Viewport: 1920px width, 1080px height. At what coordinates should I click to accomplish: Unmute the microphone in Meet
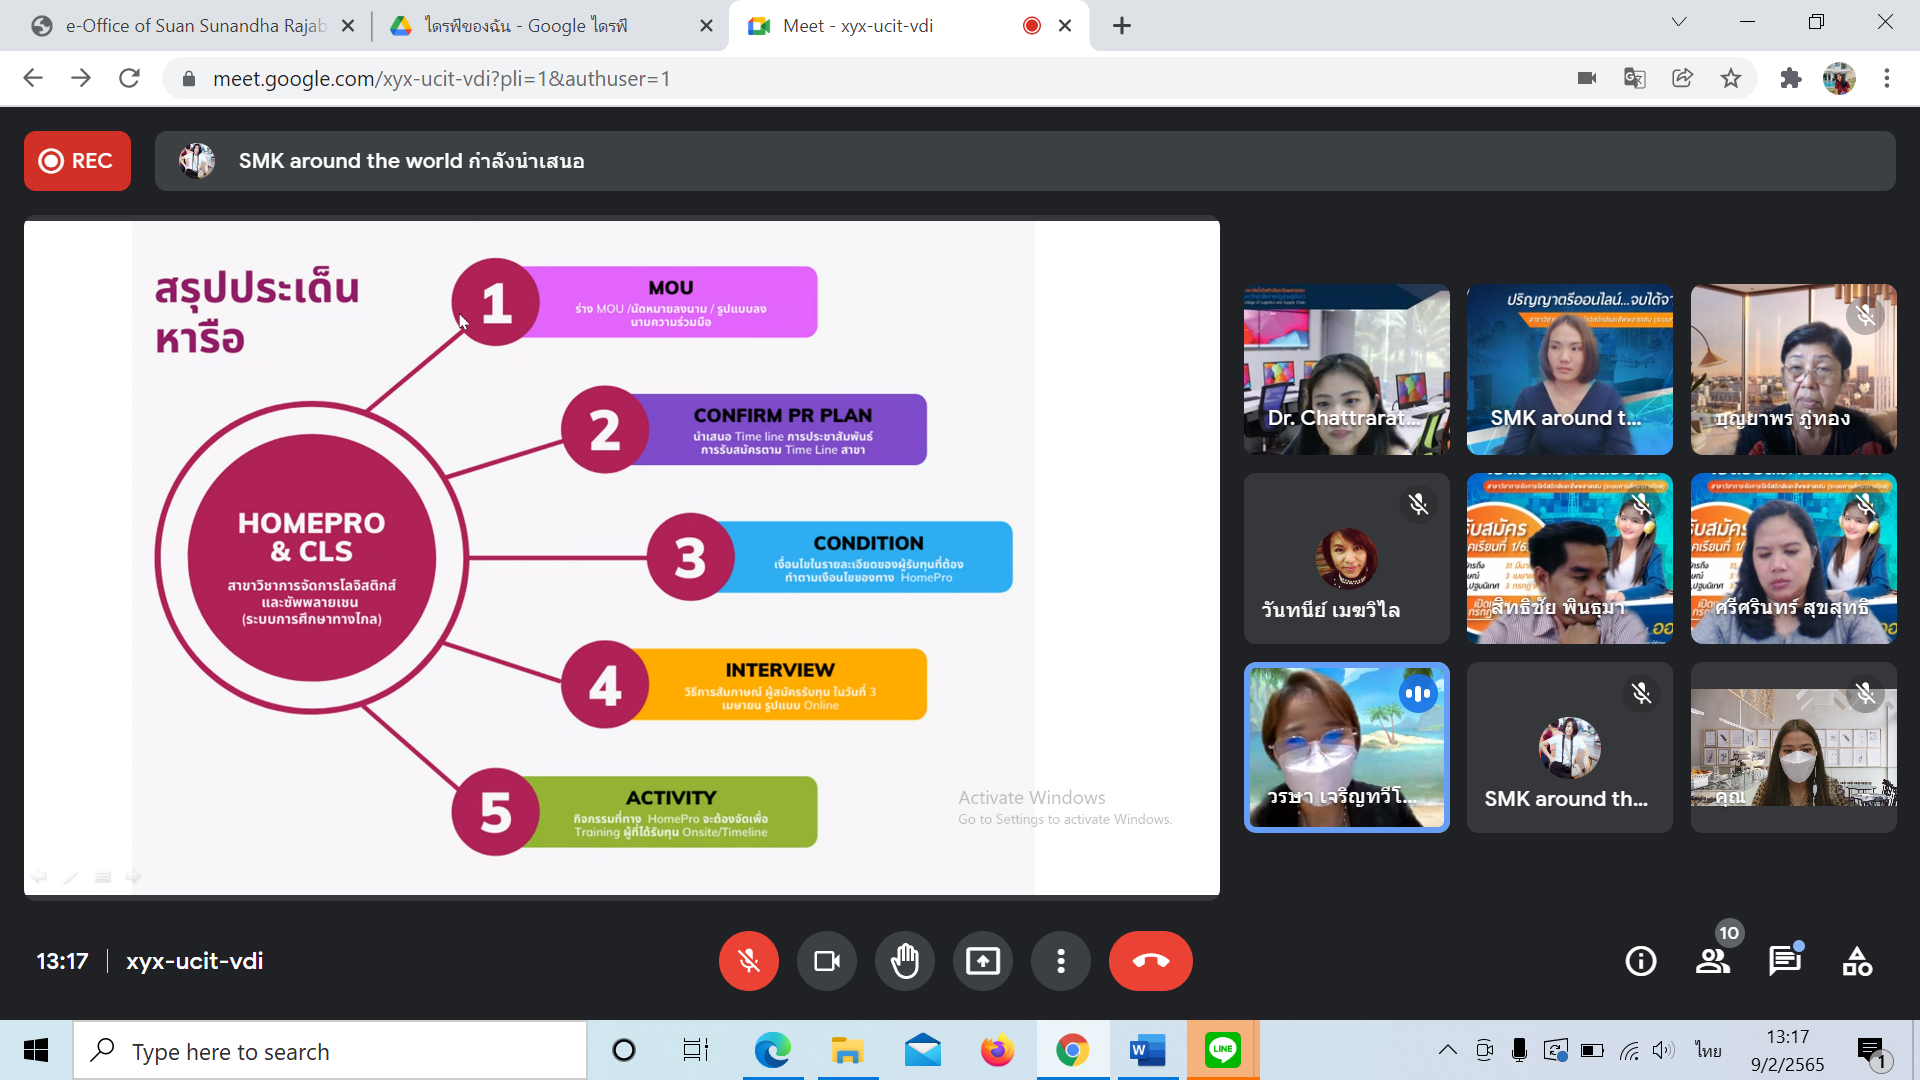pos(748,961)
